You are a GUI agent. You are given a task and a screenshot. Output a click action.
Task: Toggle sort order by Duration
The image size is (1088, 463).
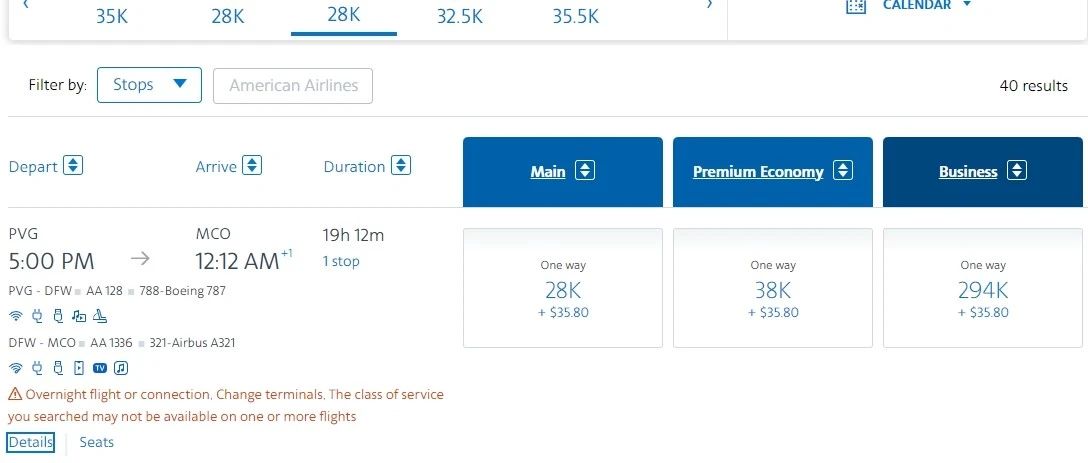(x=400, y=166)
